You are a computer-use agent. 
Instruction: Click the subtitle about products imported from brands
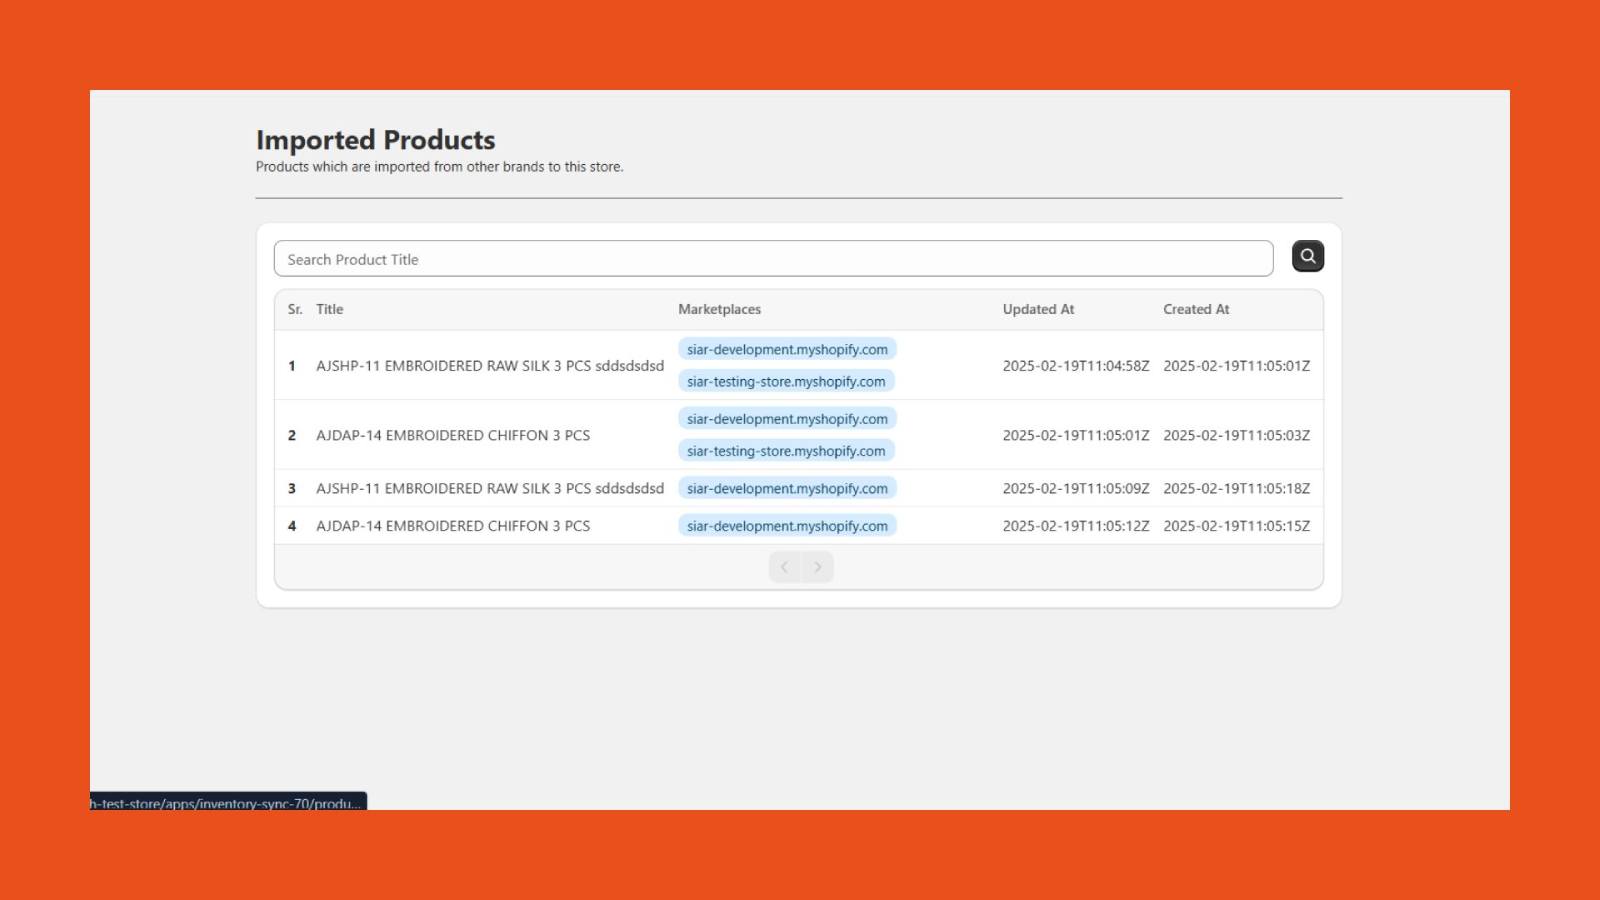pyautogui.click(x=440, y=167)
